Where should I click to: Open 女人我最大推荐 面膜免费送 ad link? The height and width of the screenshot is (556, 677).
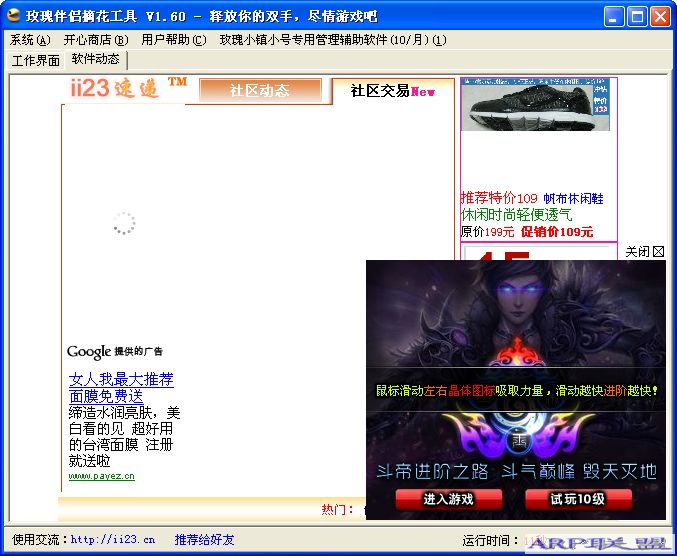point(121,388)
